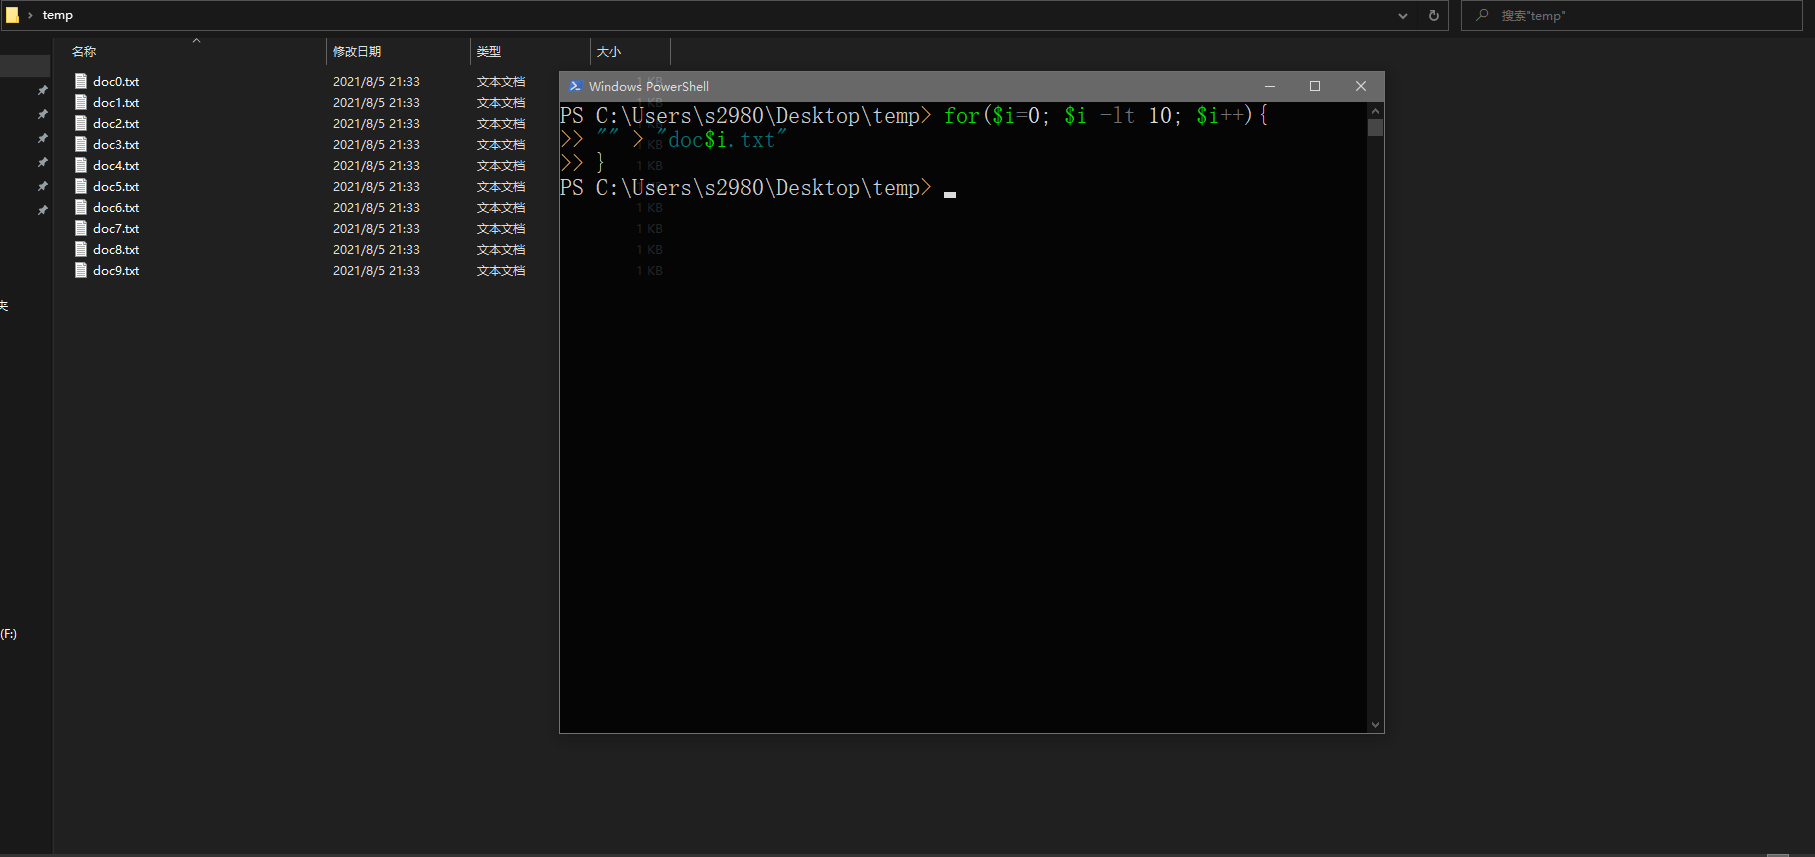Select the doc4.txt file icon

(81, 165)
